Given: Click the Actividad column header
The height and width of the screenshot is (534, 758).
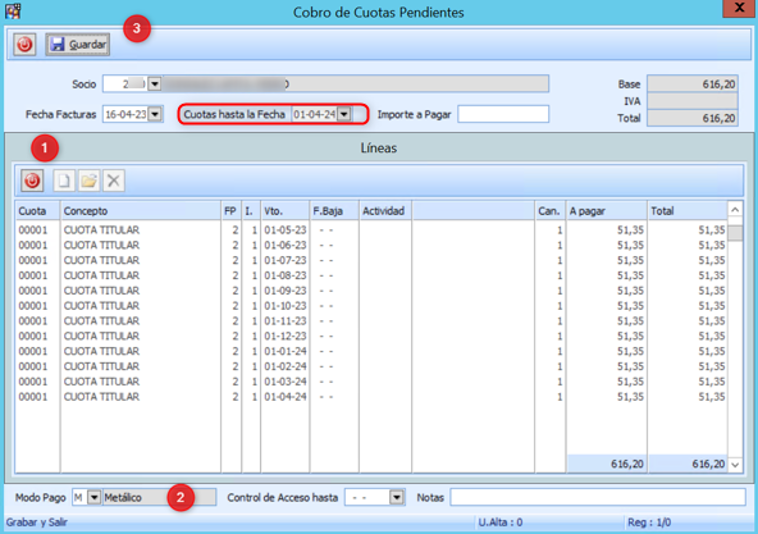Looking at the screenshot, I should [x=385, y=211].
